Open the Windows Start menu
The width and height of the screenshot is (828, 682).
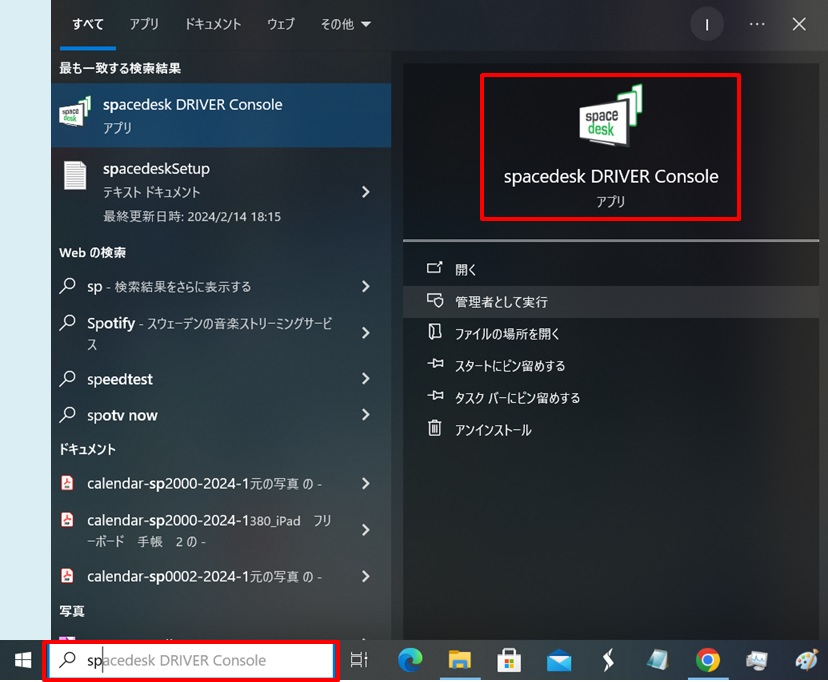click(23, 660)
